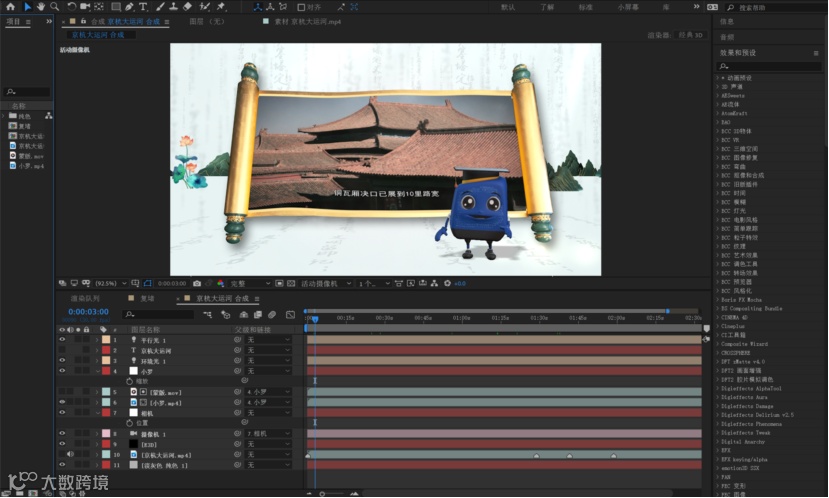This screenshot has height=498, width=829.
Task: Select the Pan Behind anchor point tool
Action: 99,7
